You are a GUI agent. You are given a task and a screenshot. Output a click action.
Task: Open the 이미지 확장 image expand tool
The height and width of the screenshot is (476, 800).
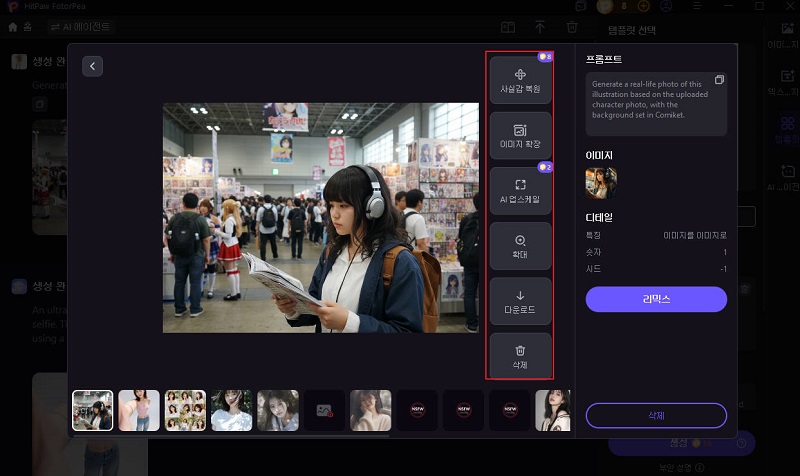pyautogui.click(x=520, y=136)
